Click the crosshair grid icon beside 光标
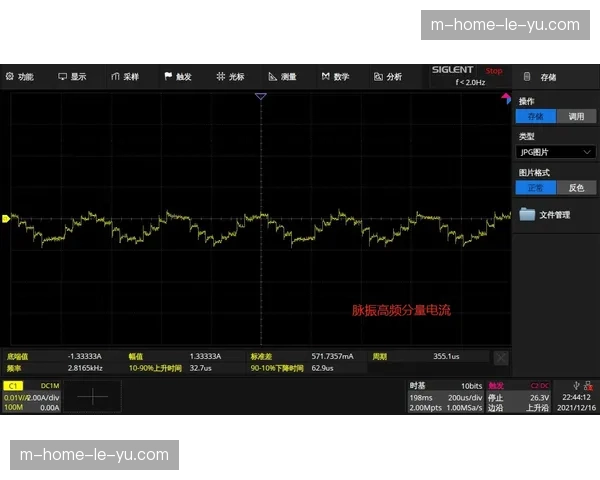Screen dimensions: 600x480 (x=220, y=76)
